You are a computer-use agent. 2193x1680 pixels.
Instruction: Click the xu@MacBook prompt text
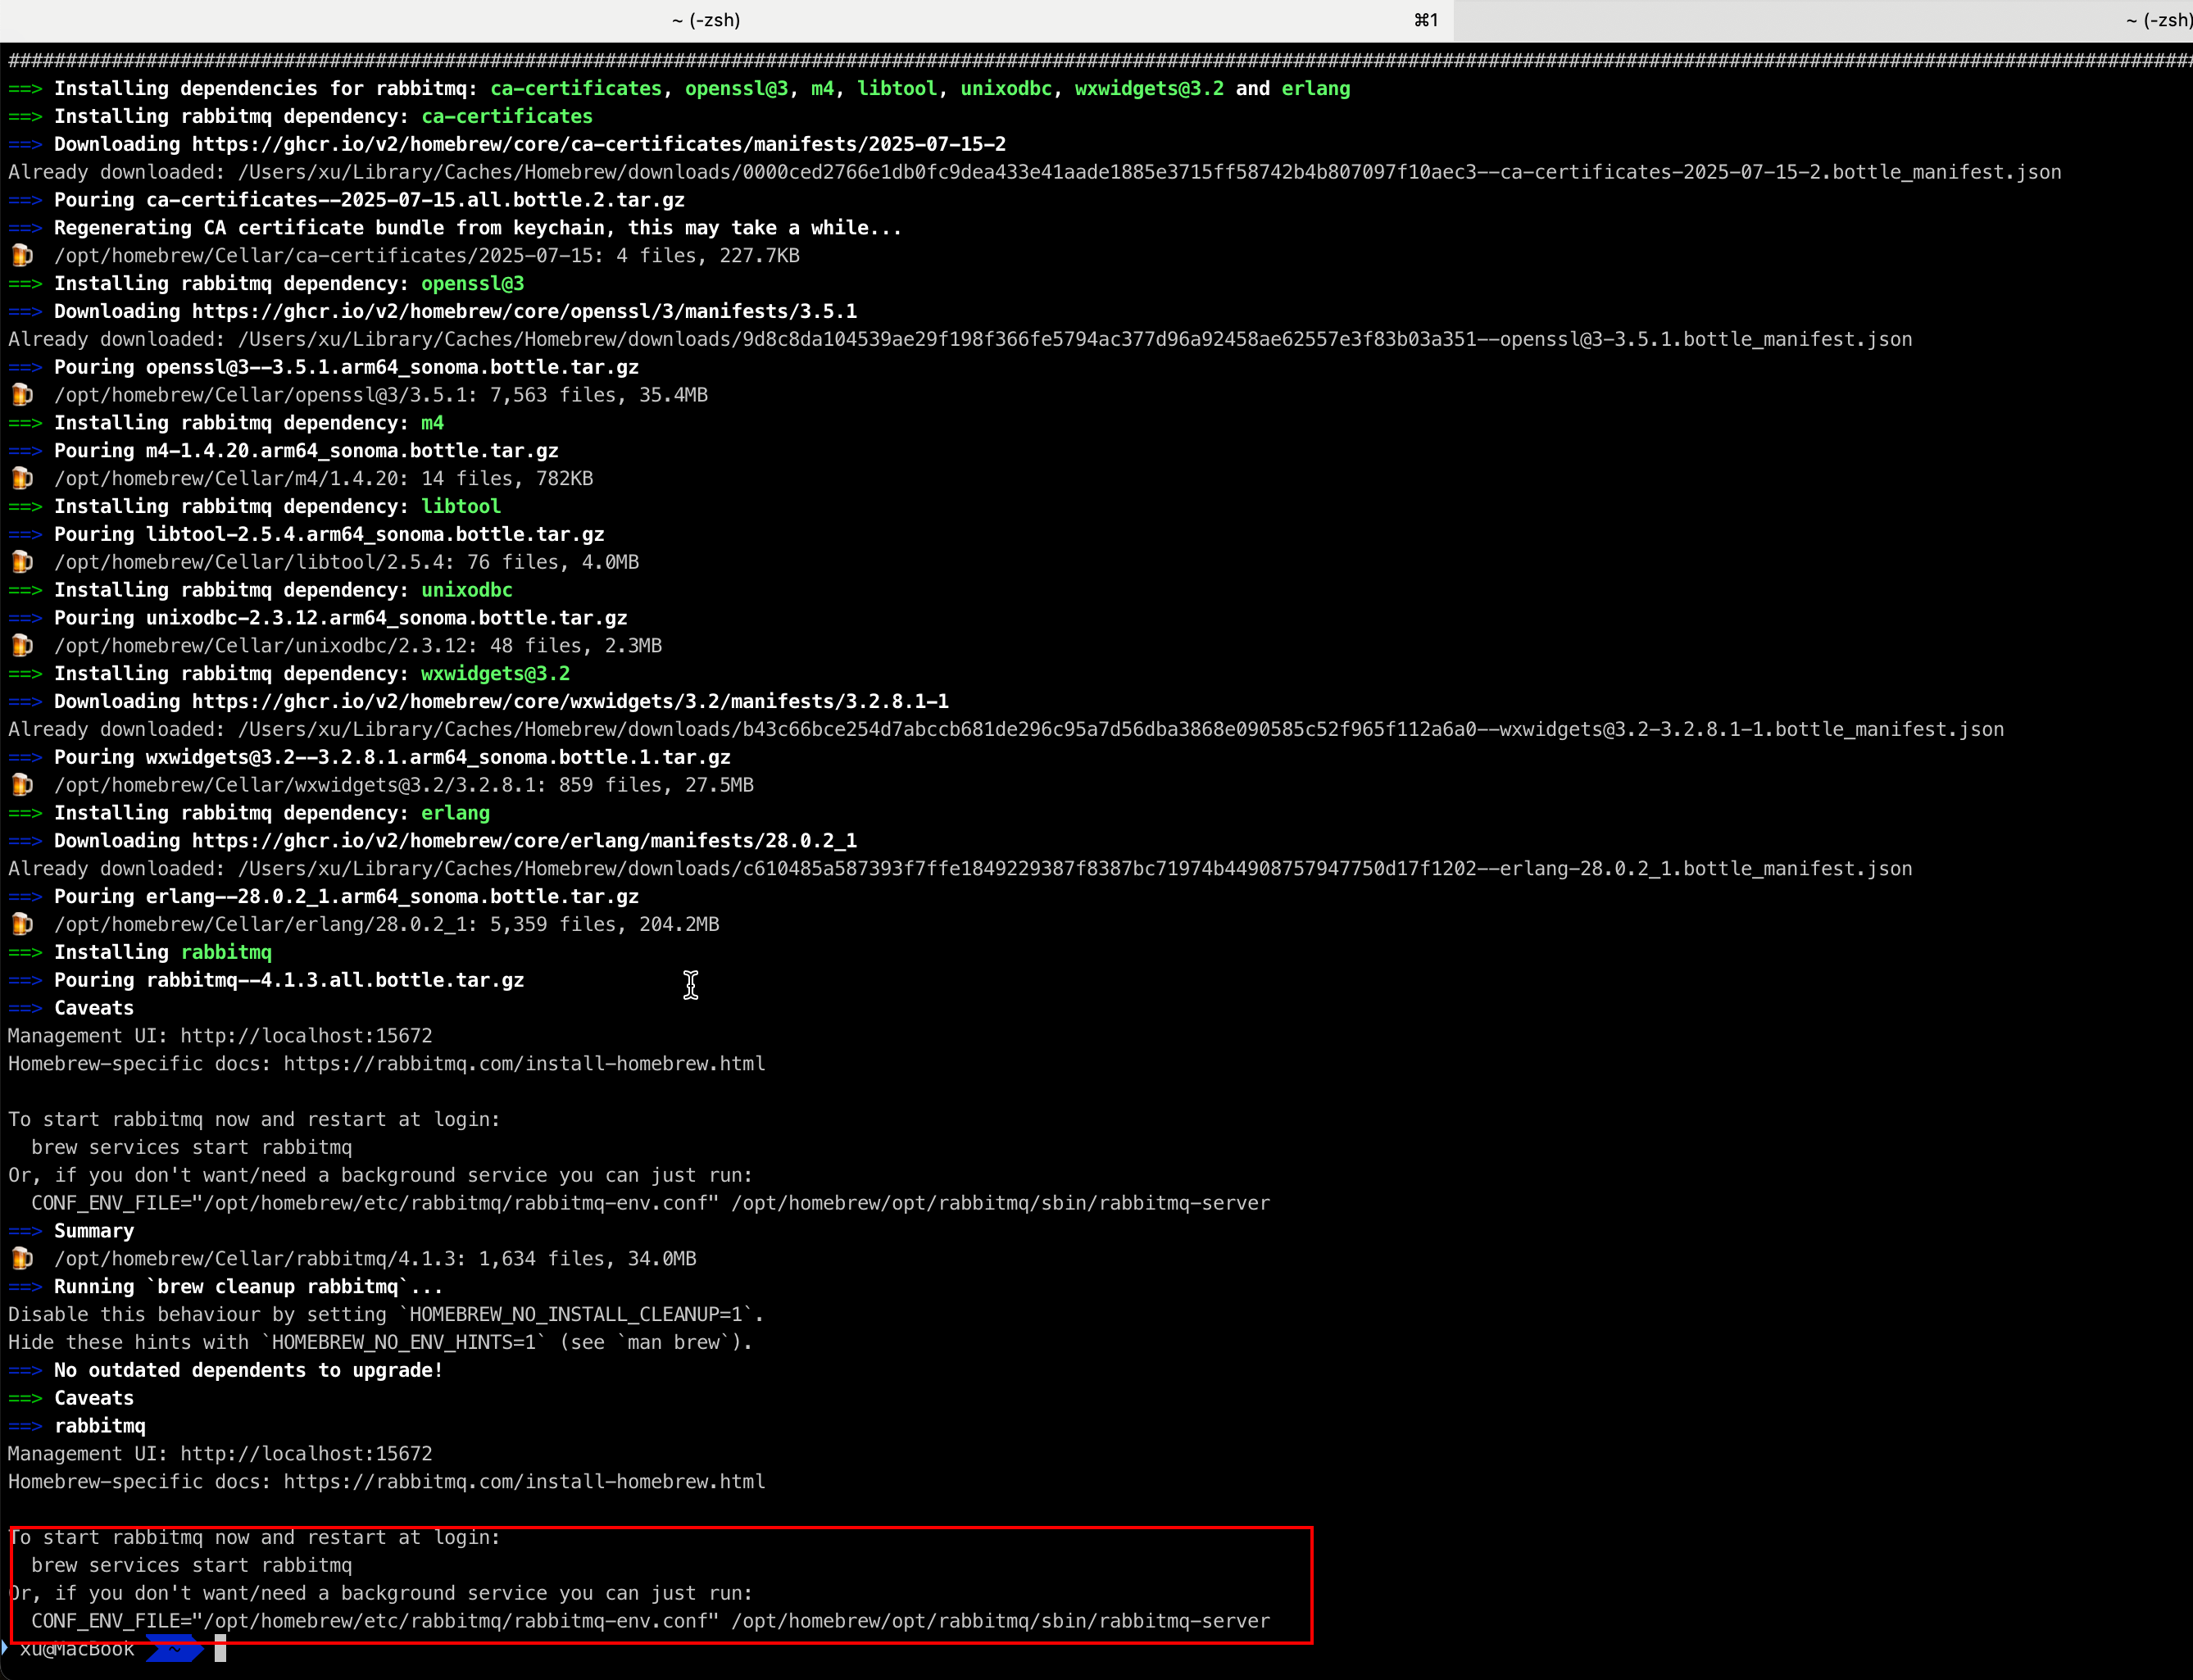point(77,1649)
